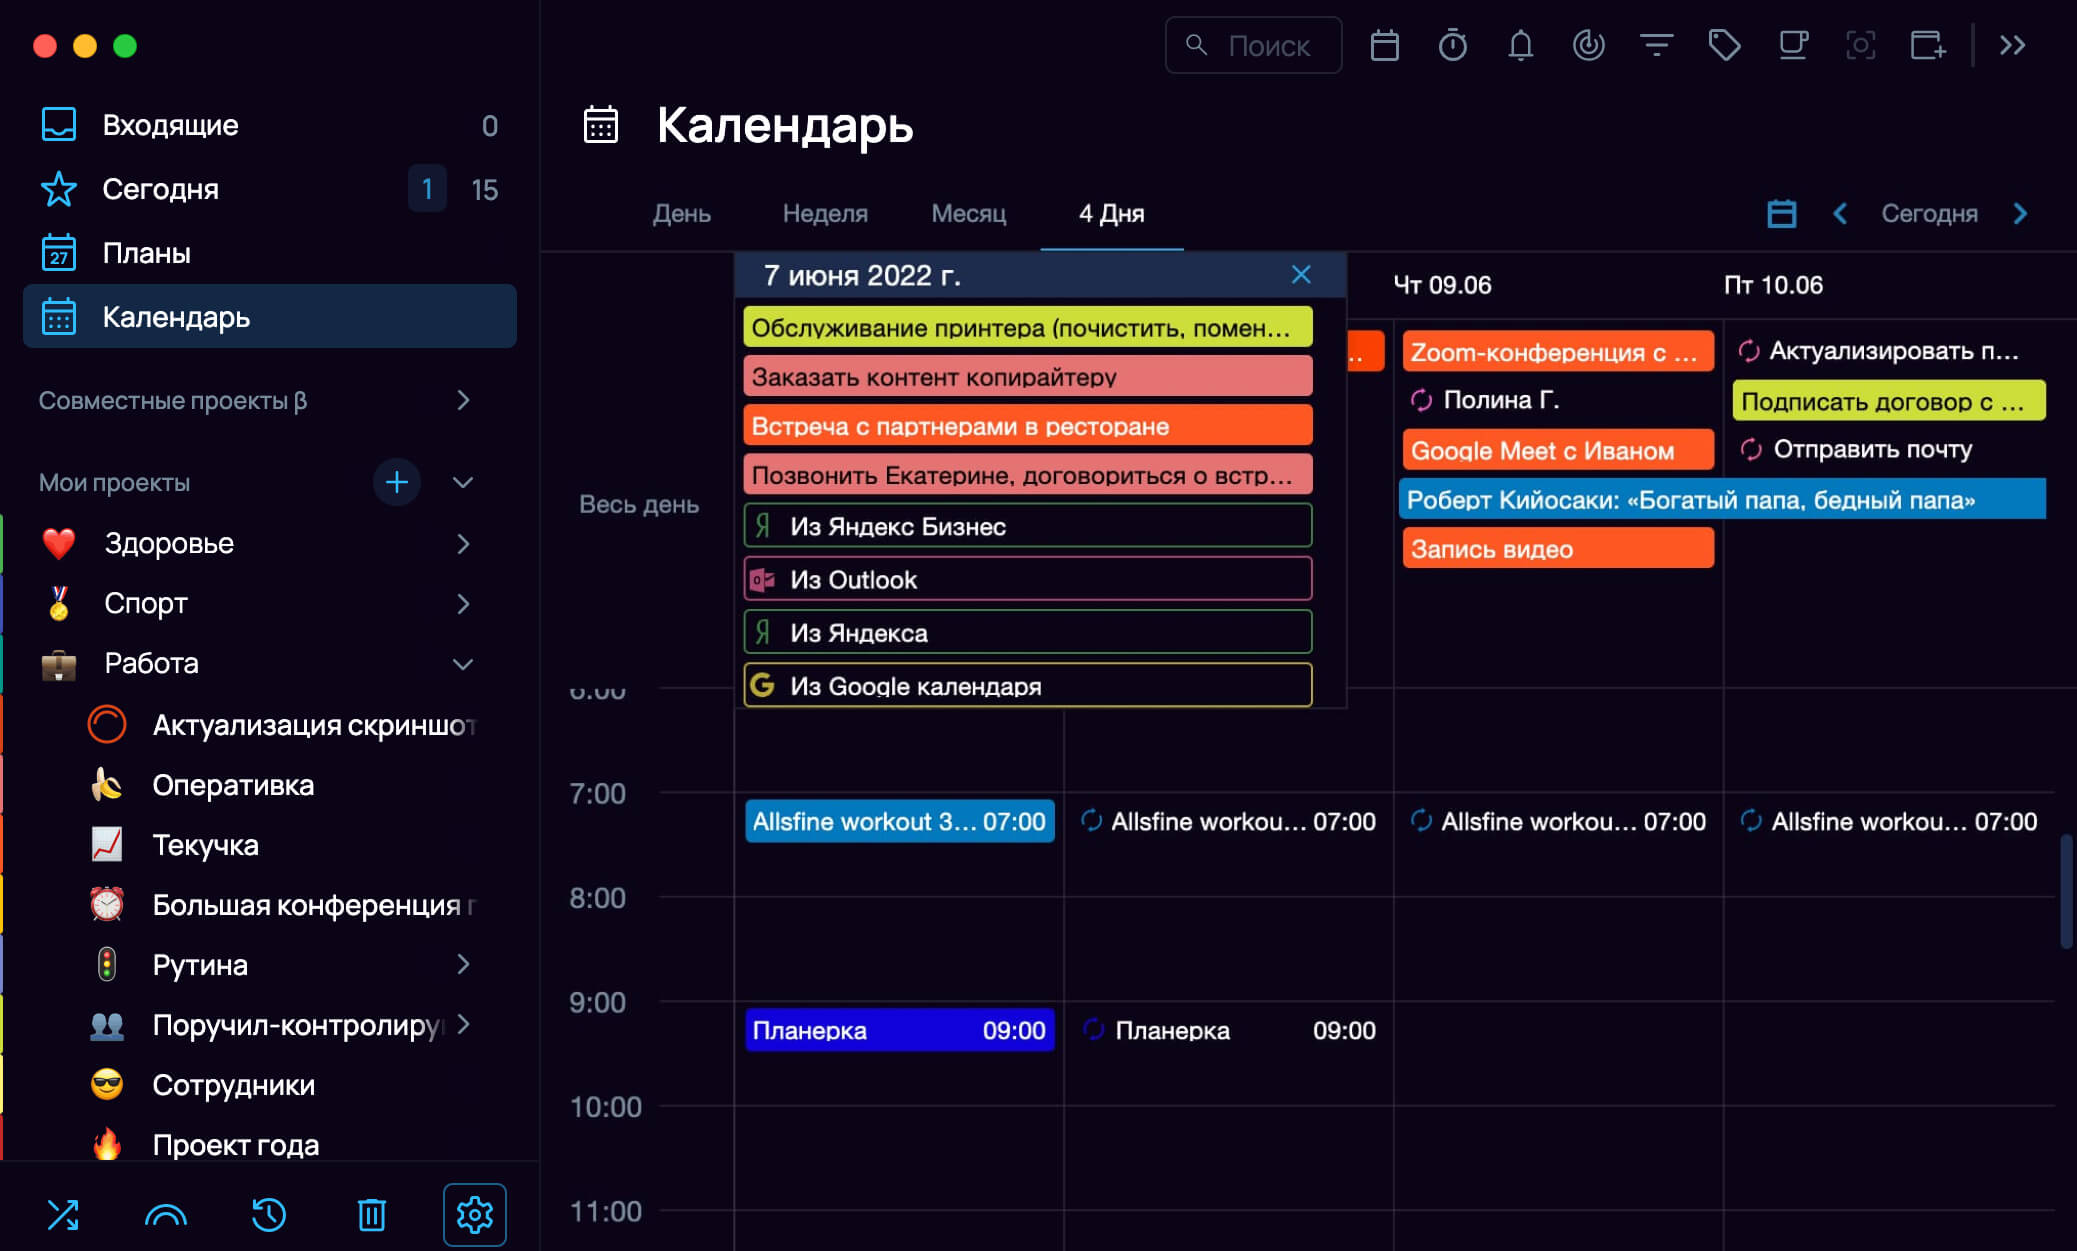Switch to День view tab
The image size is (2077, 1251).
point(682,214)
